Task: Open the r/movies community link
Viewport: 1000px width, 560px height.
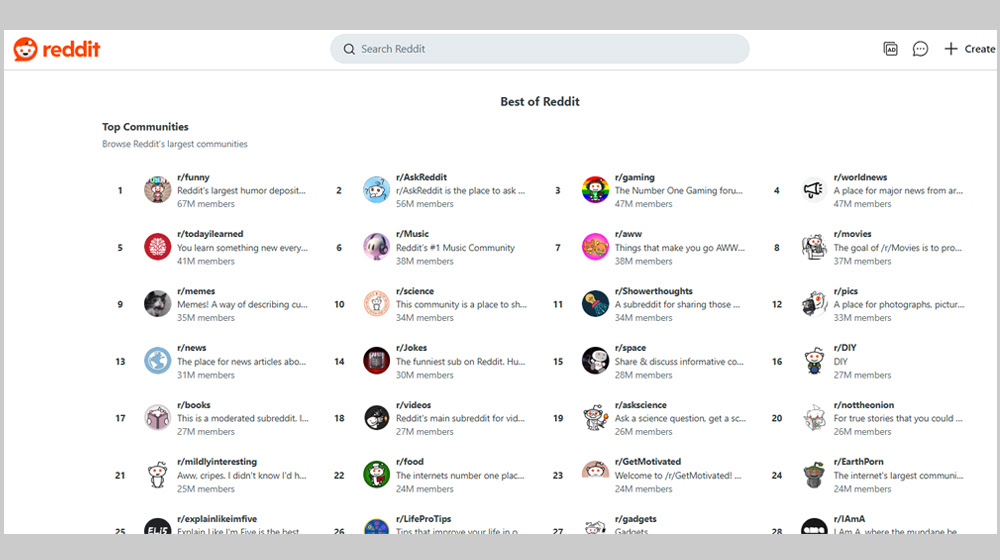Action: [x=852, y=234]
